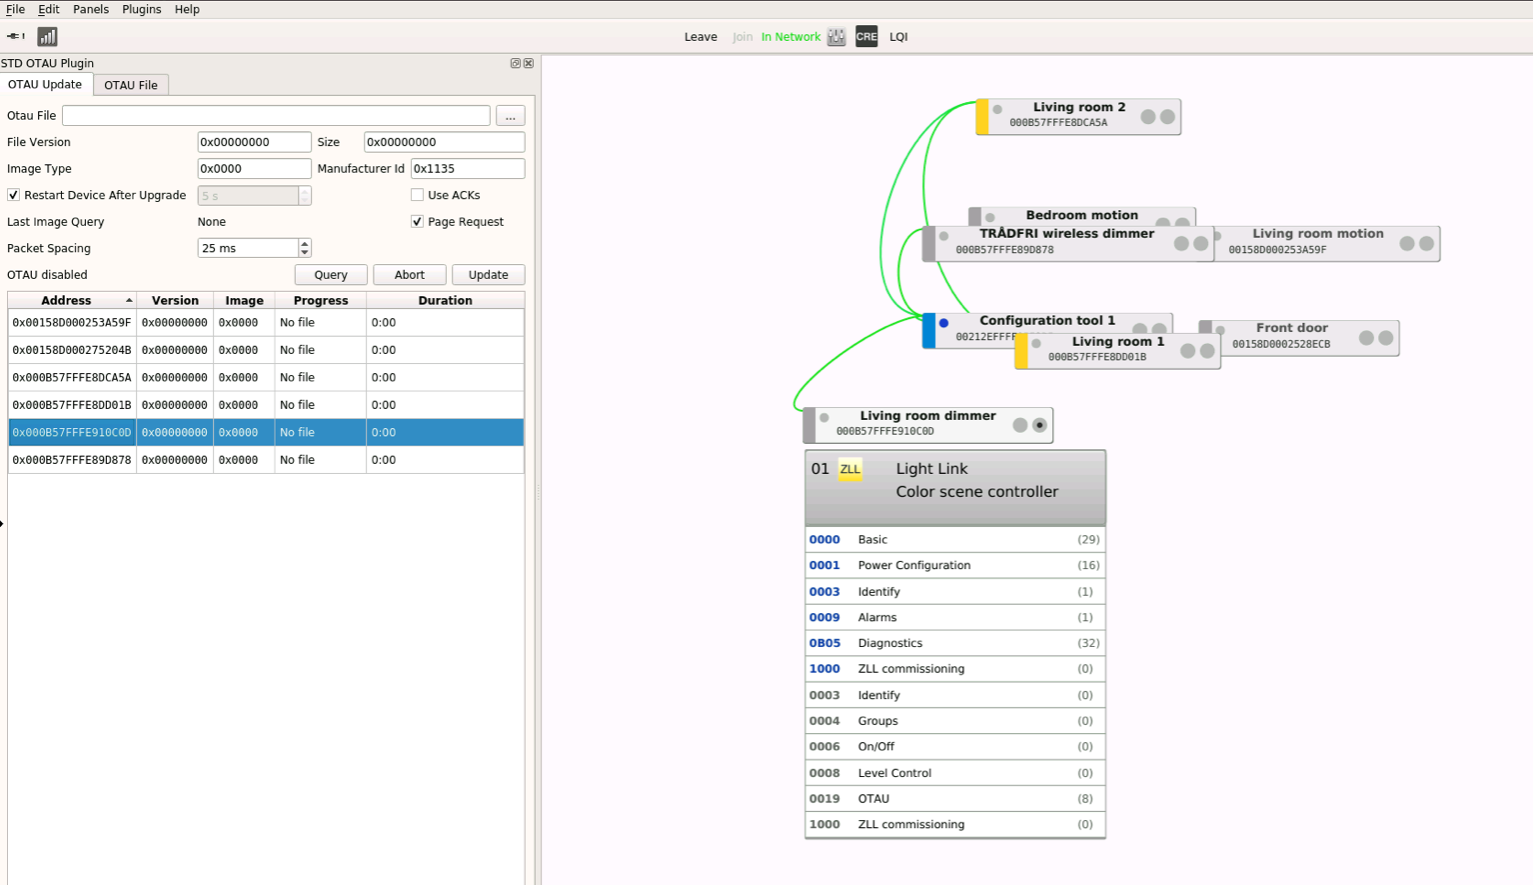Click the first round button on Front door node

tap(1366, 338)
